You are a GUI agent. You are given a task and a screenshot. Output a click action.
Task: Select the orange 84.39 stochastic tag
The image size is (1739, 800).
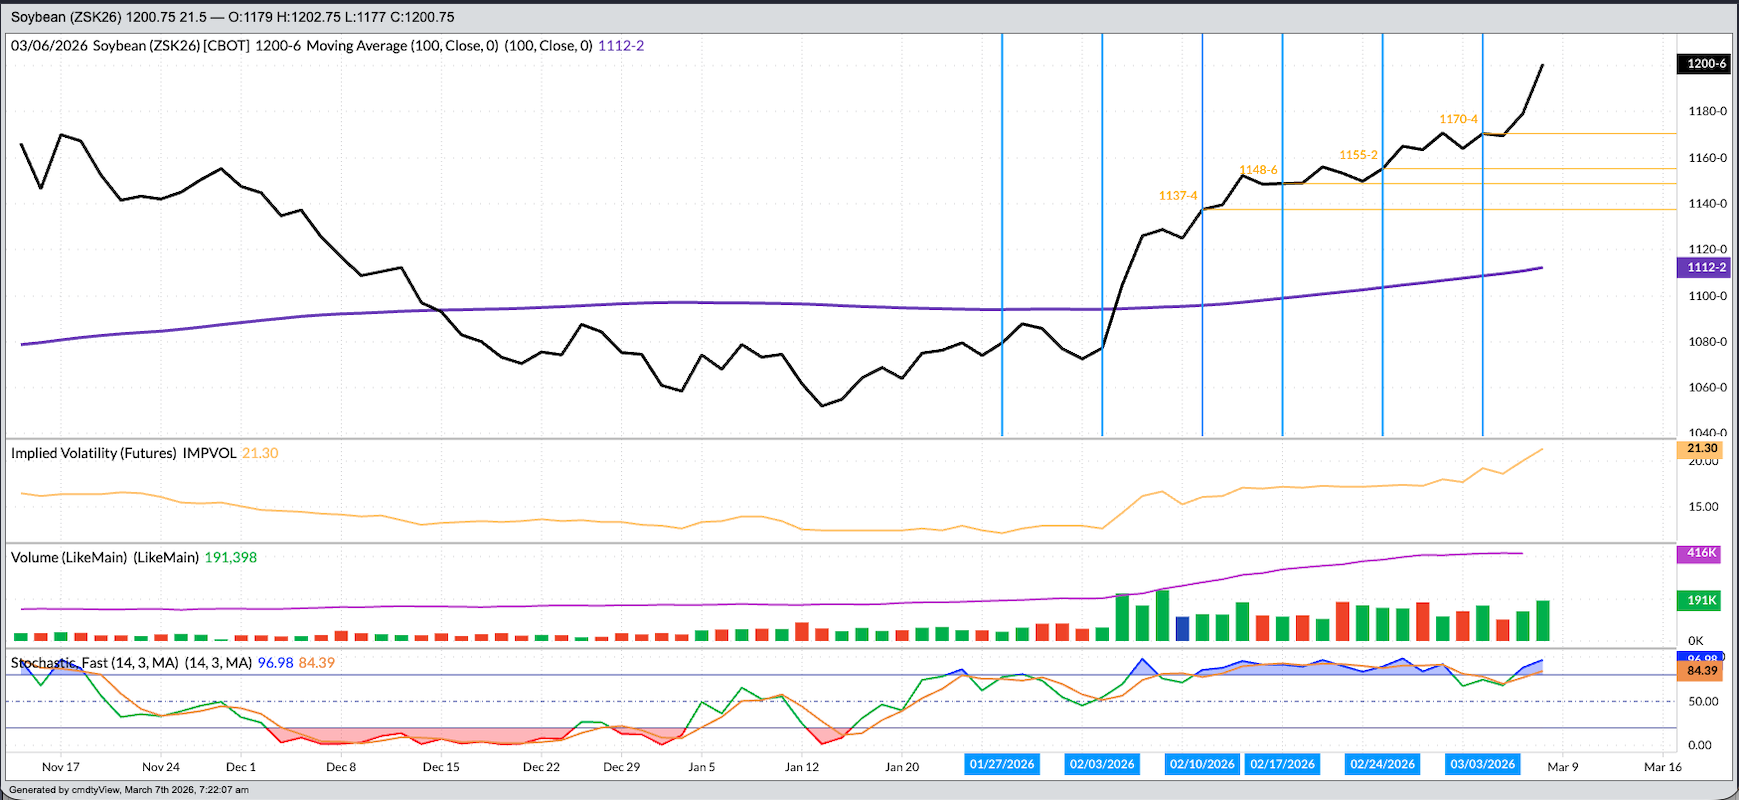tap(1701, 671)
